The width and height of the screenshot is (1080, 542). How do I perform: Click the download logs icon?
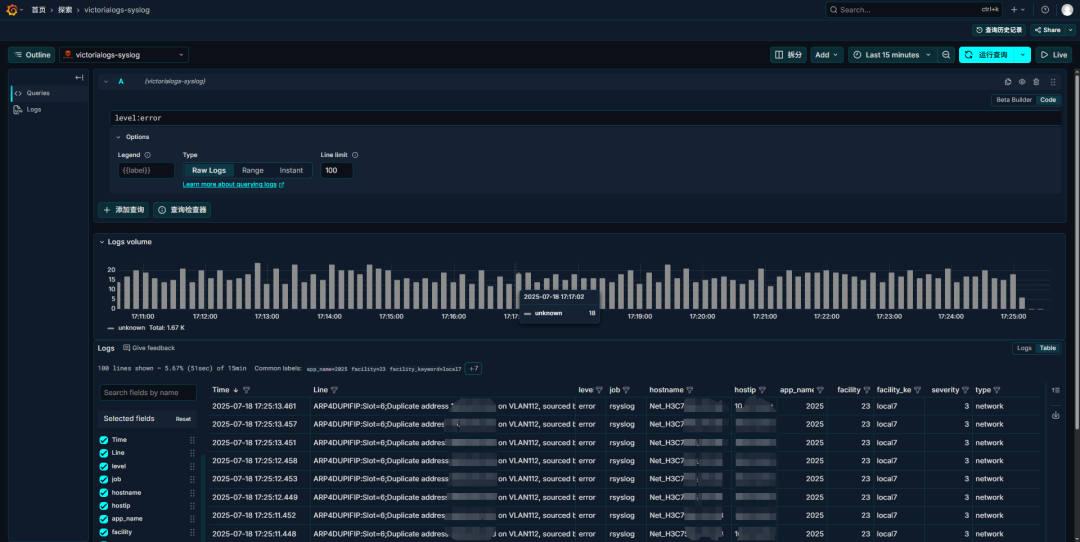click(x=1055, y=415)
